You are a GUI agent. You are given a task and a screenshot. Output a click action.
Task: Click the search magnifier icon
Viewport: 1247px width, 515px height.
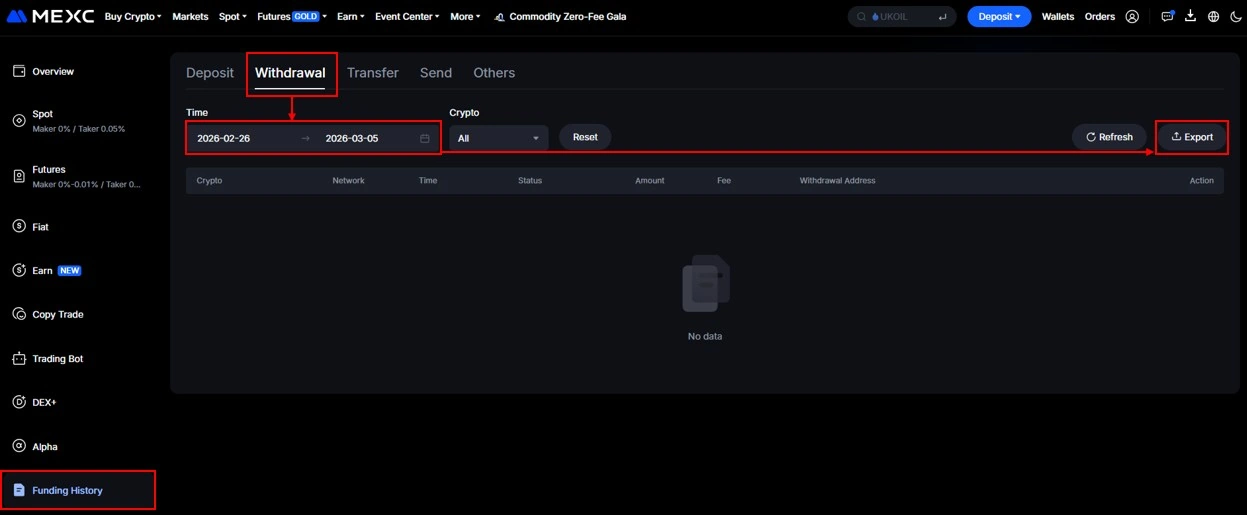coord(861,17)
